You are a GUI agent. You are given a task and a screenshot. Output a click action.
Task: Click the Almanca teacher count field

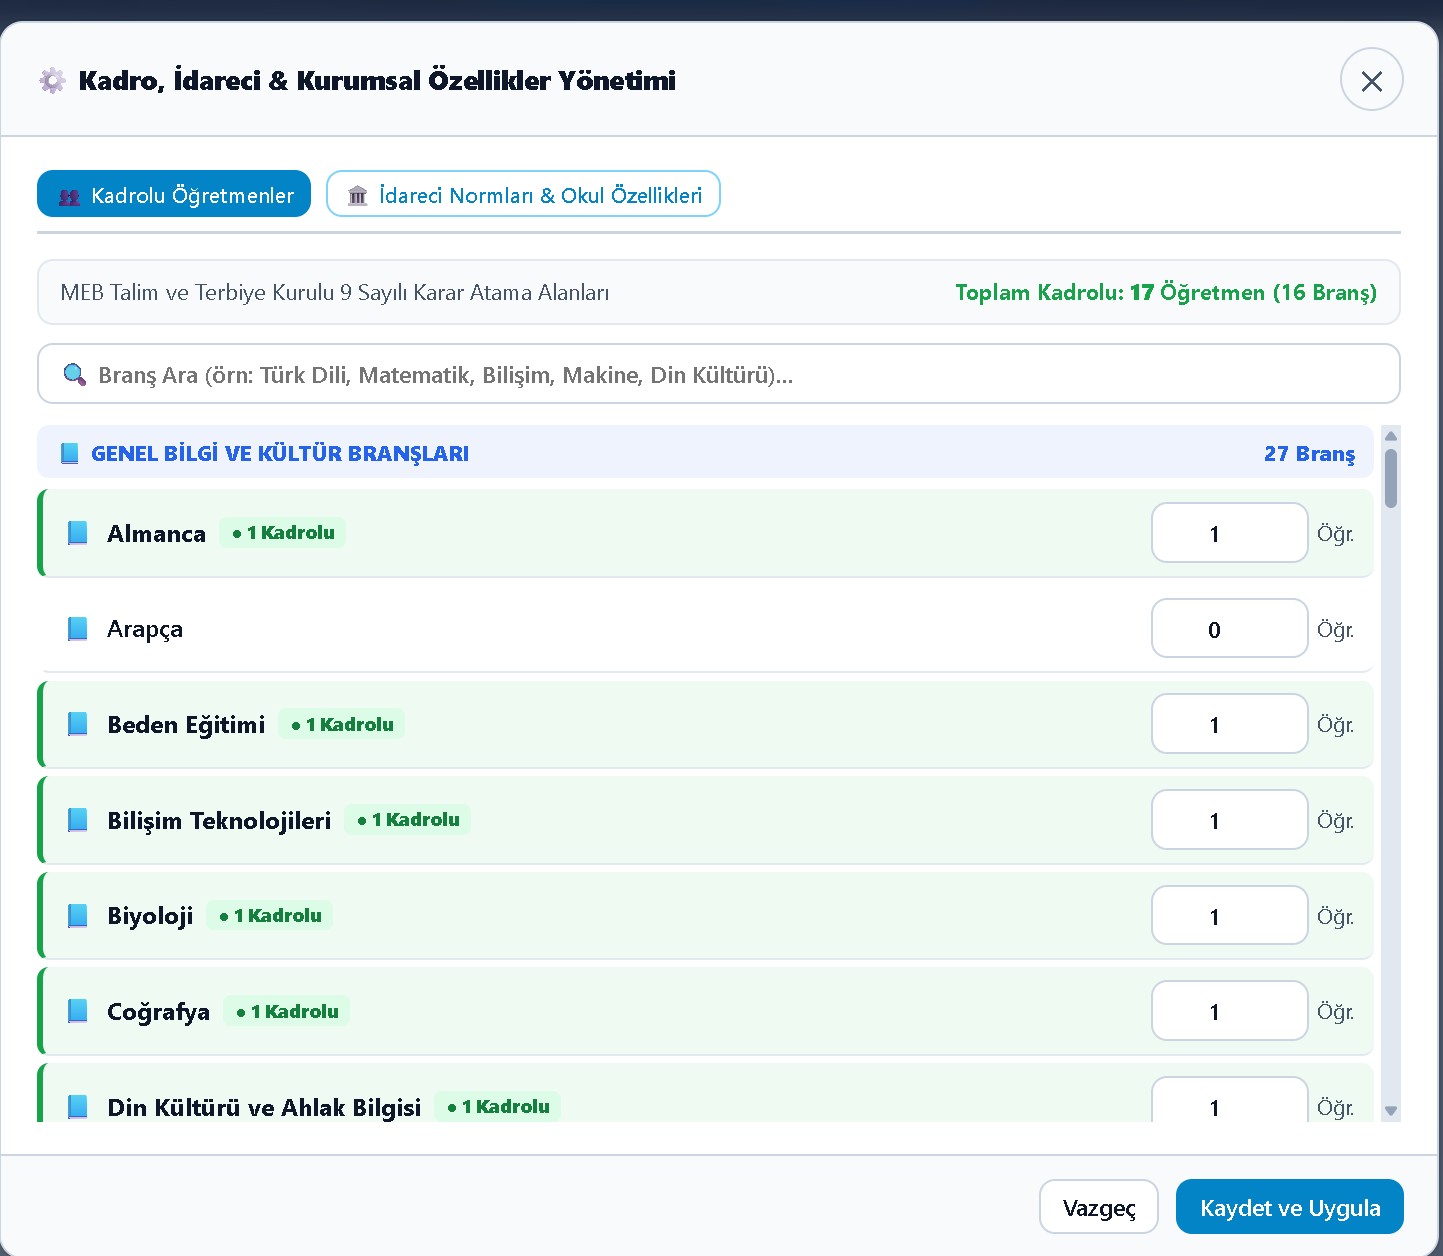[1230, 533]
